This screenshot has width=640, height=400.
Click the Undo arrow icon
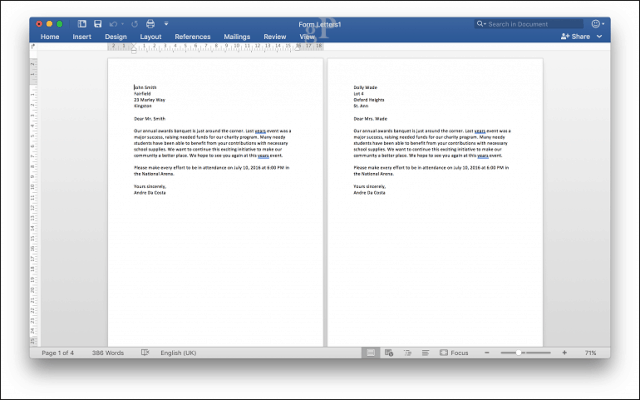(x=113, y=24)
